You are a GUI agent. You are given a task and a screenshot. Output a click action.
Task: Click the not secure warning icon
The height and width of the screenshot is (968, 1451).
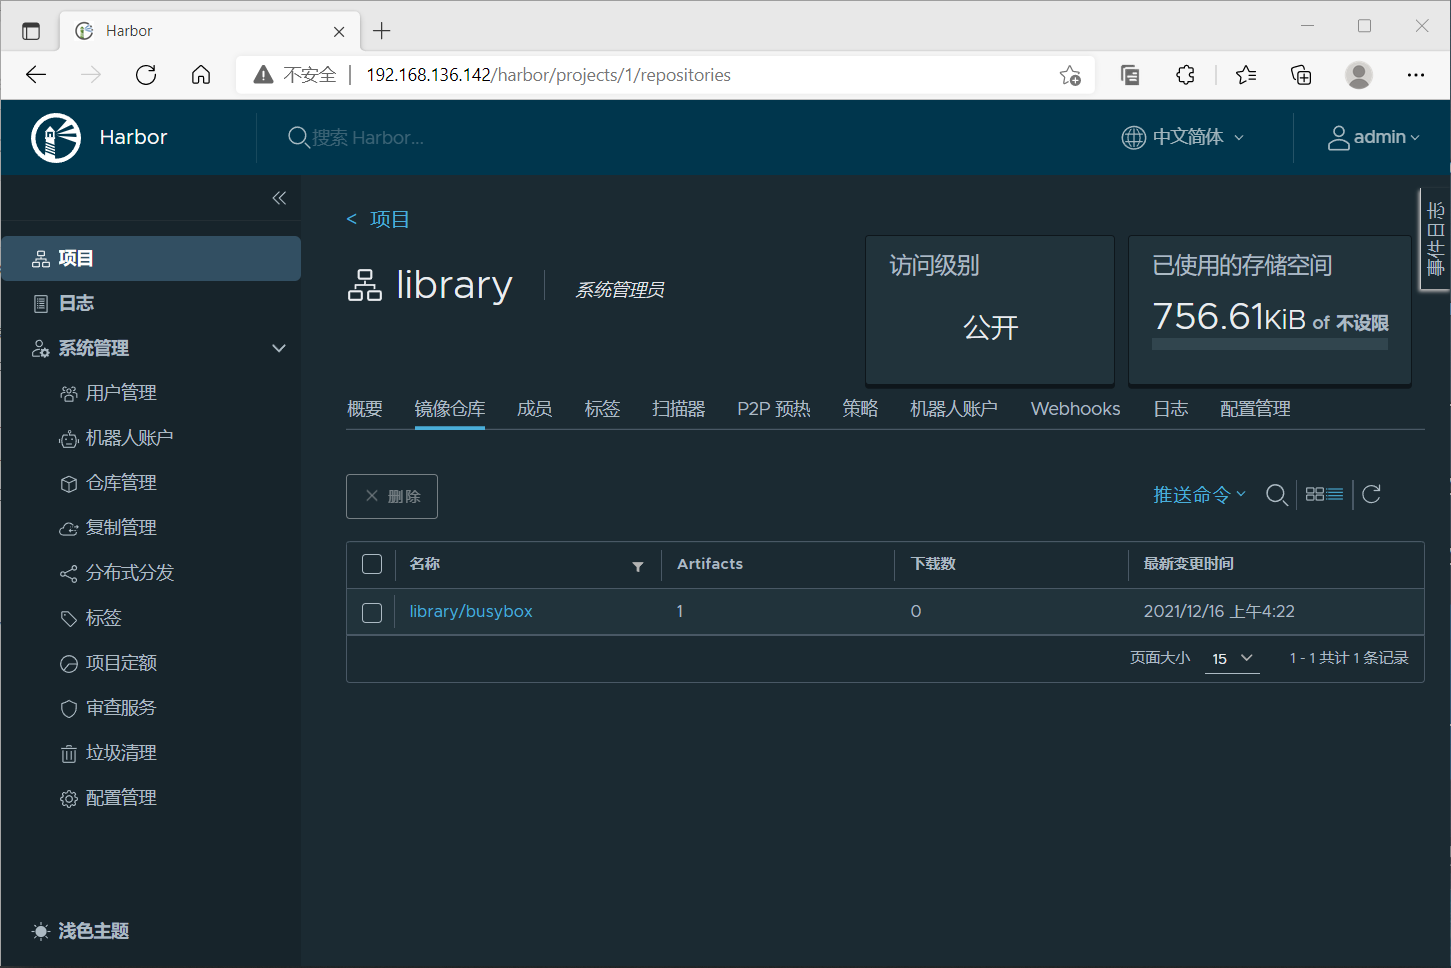pos(263,75)
